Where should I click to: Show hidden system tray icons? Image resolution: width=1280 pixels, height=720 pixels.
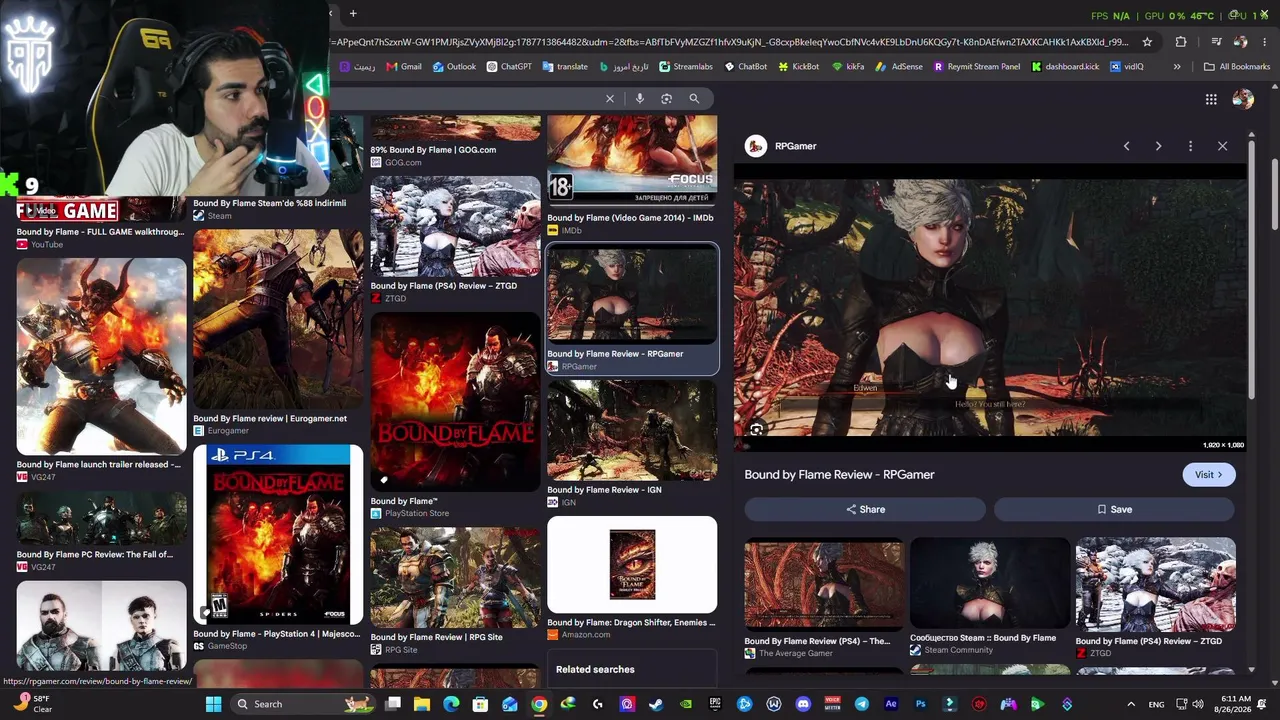(1131, 704)
